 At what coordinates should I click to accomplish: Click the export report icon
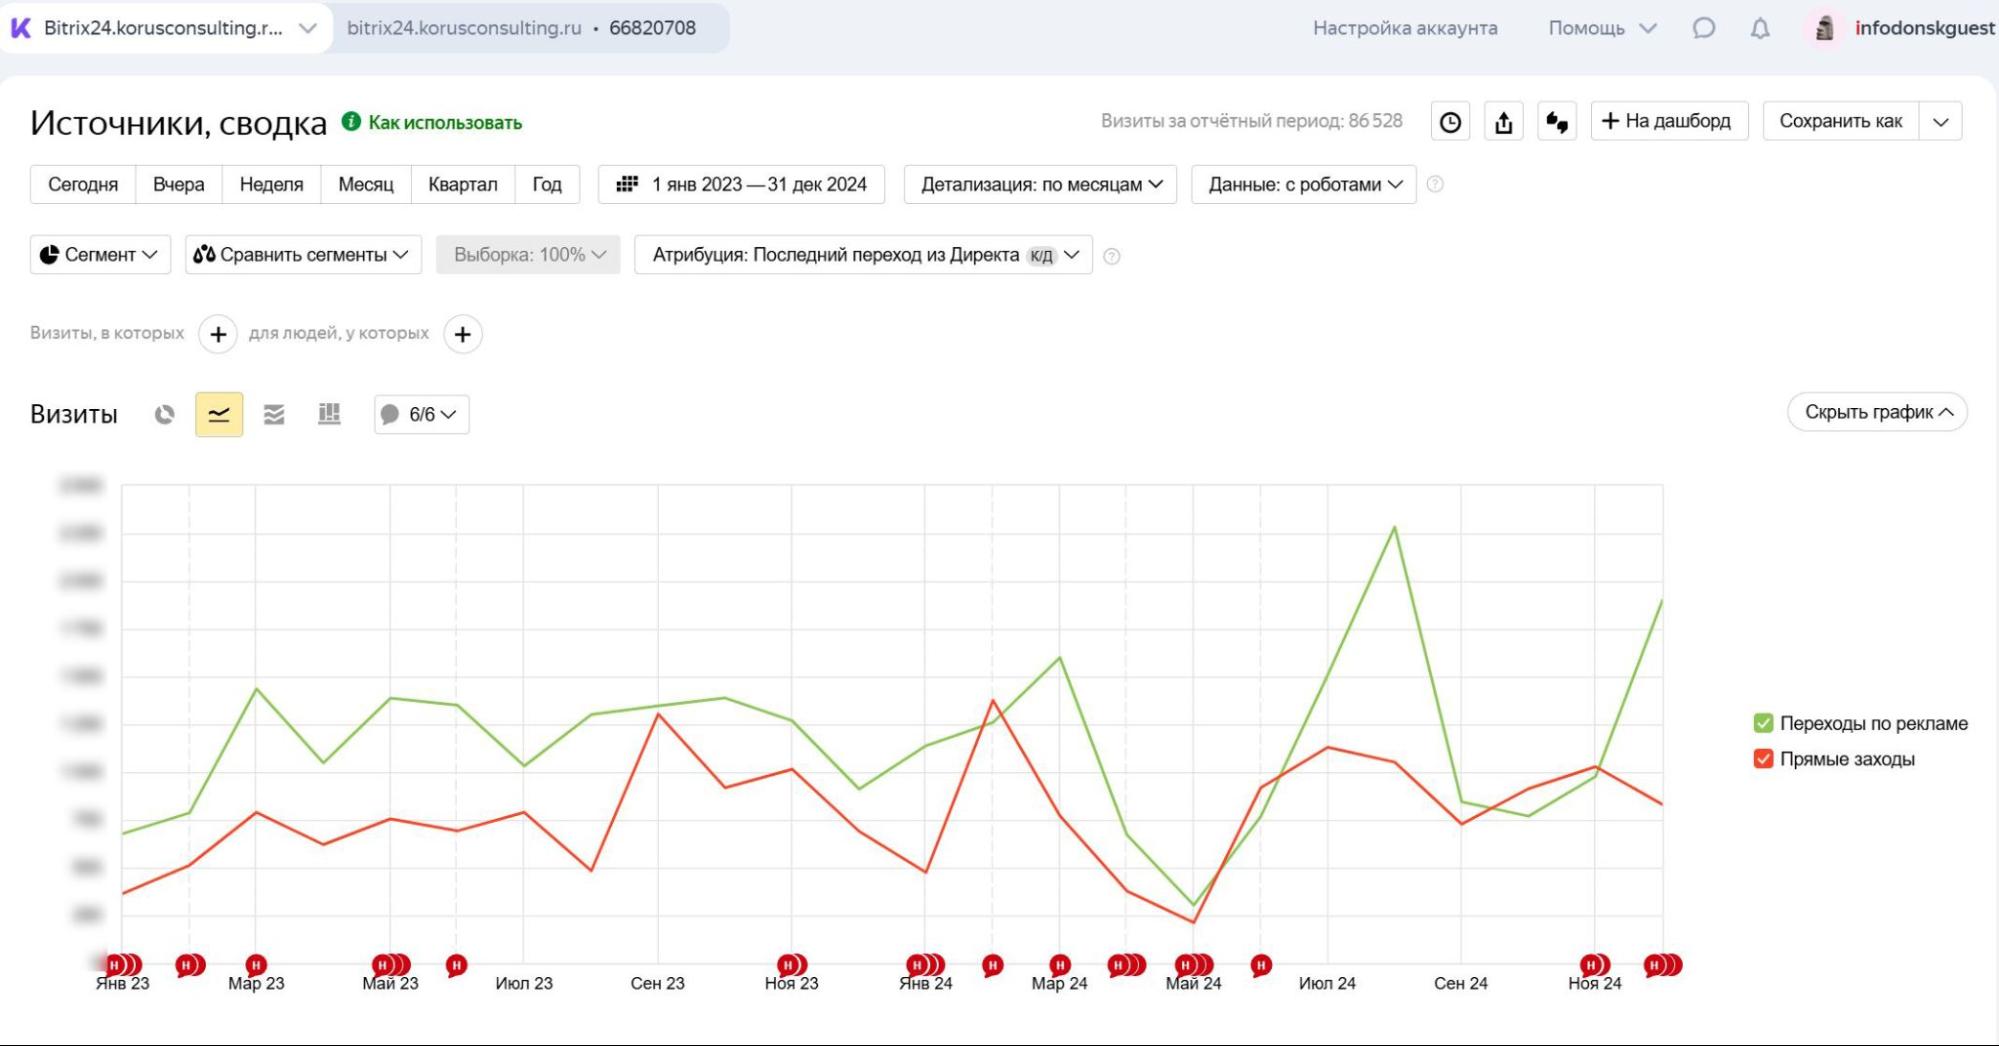(x=1503, y=122)
